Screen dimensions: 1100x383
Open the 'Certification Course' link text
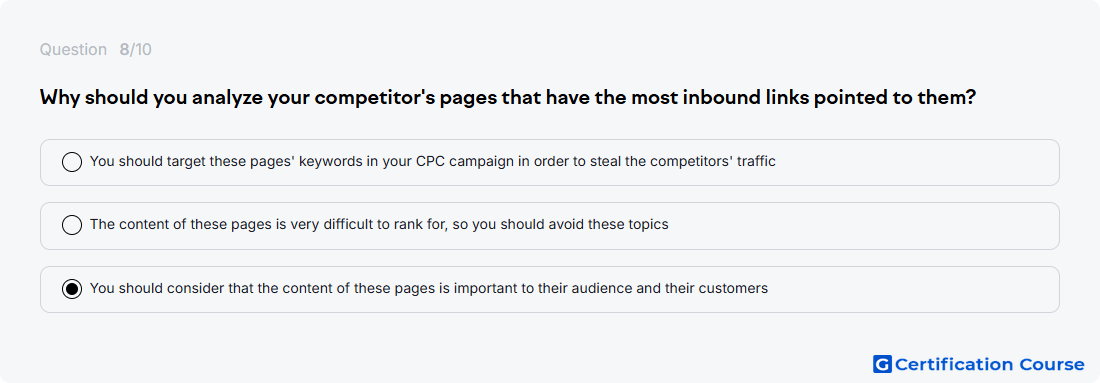tap(989, 364)
